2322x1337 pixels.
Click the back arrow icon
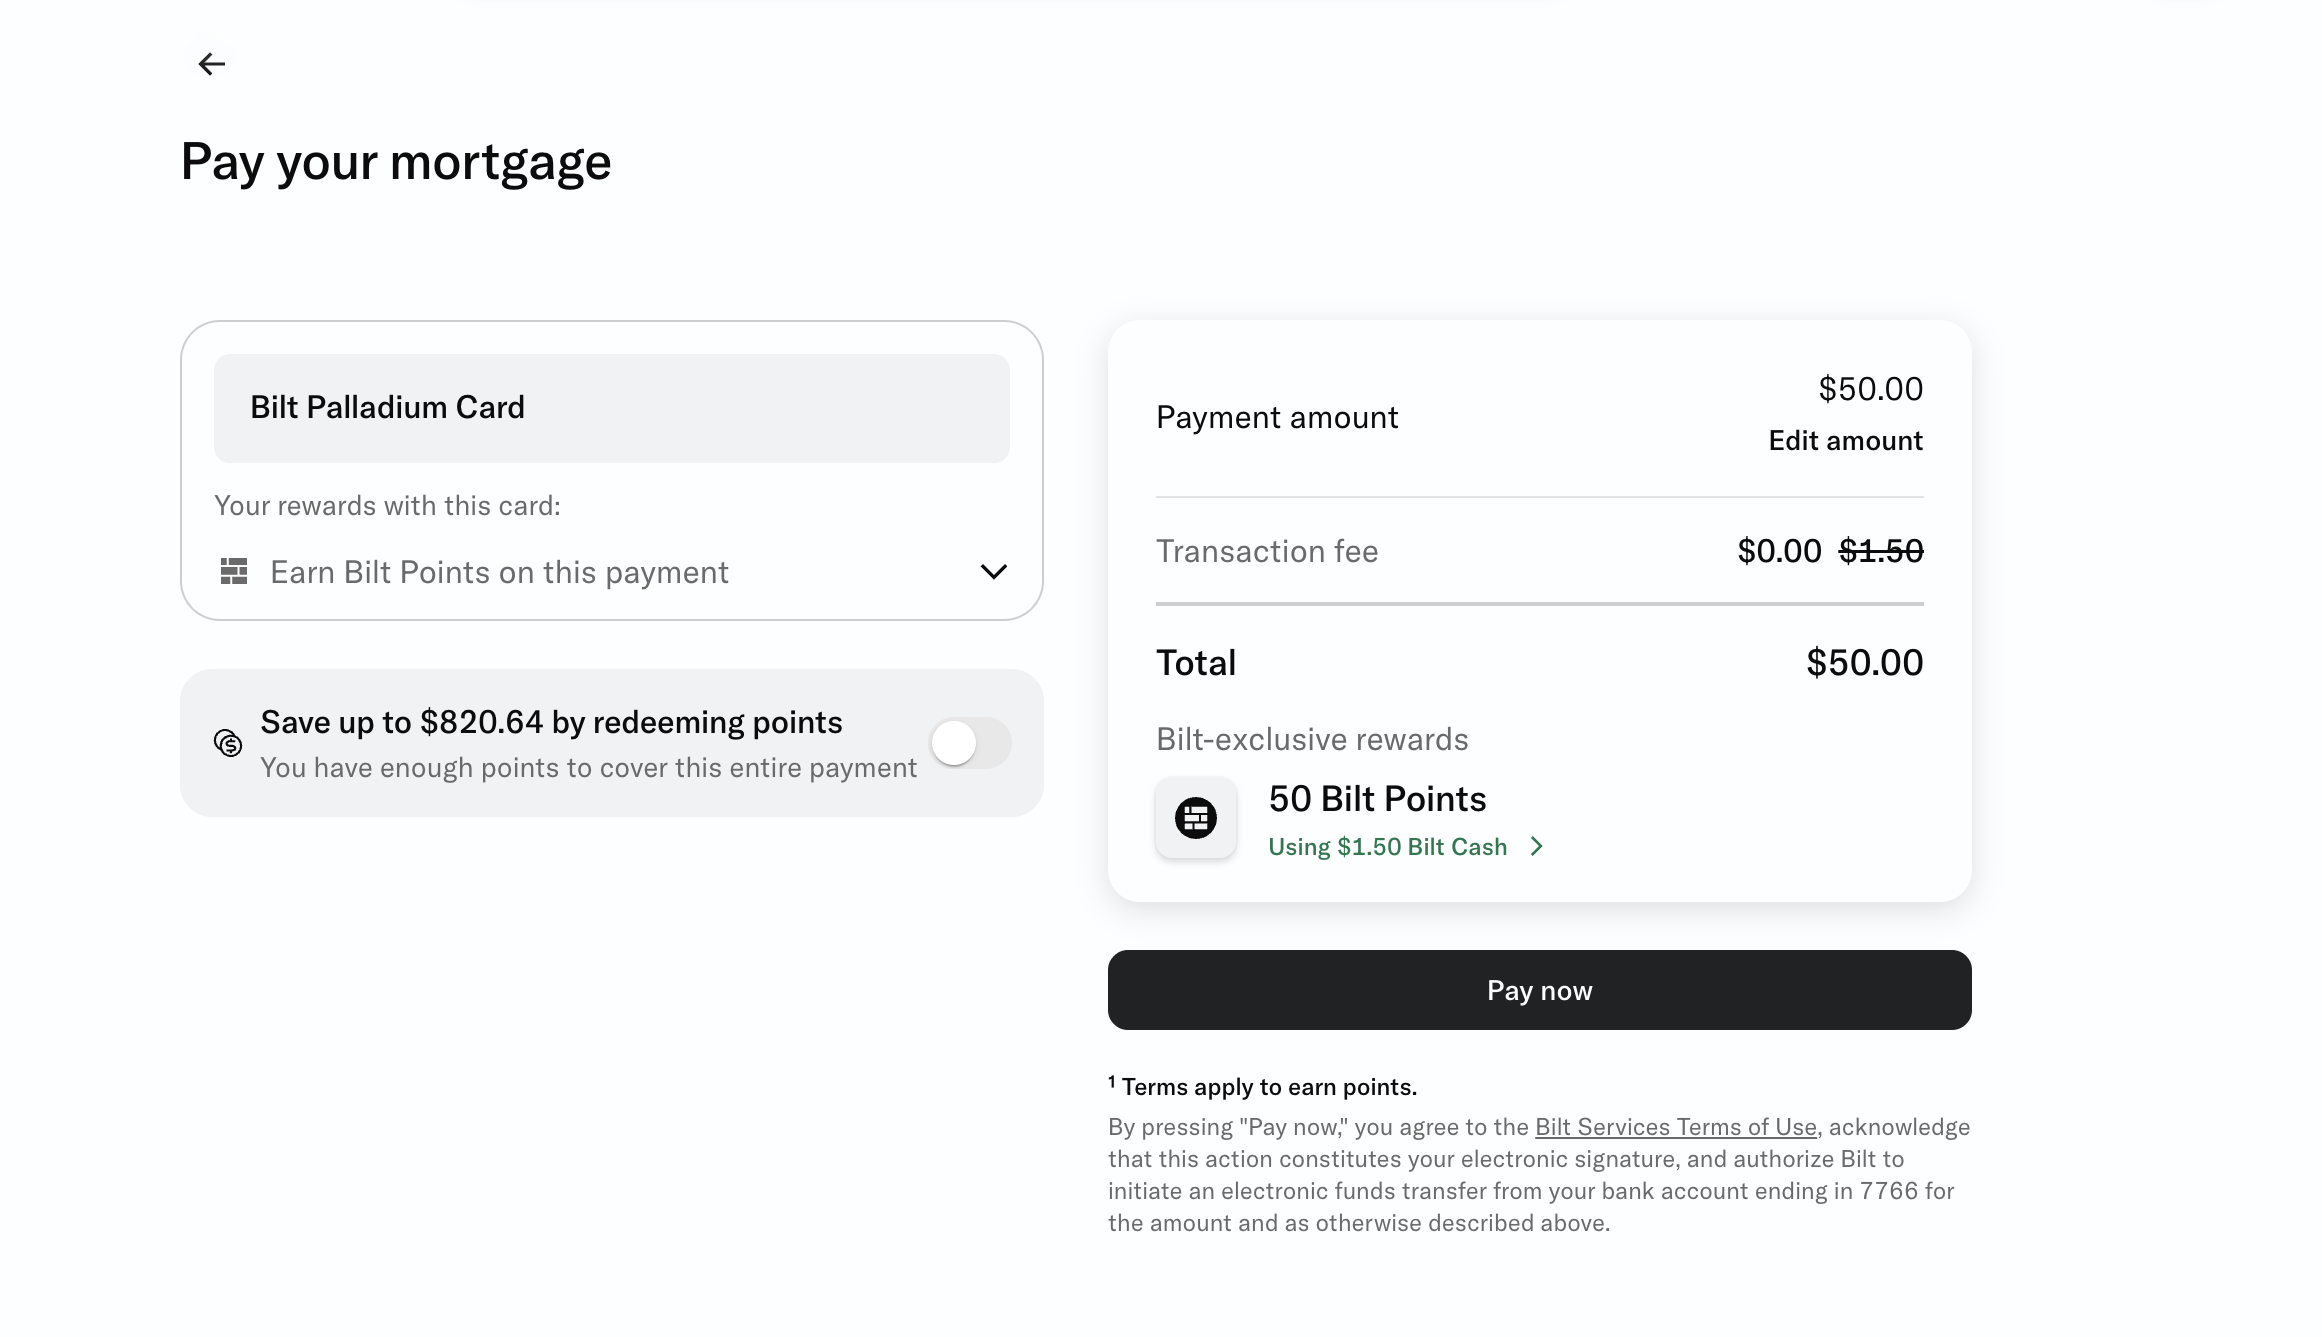coord(211,64)
